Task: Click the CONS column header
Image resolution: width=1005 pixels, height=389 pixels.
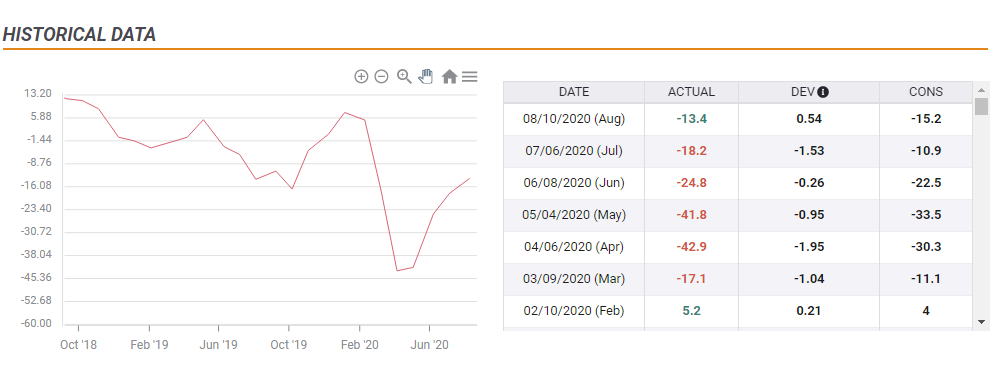Action: click(926, 92)
